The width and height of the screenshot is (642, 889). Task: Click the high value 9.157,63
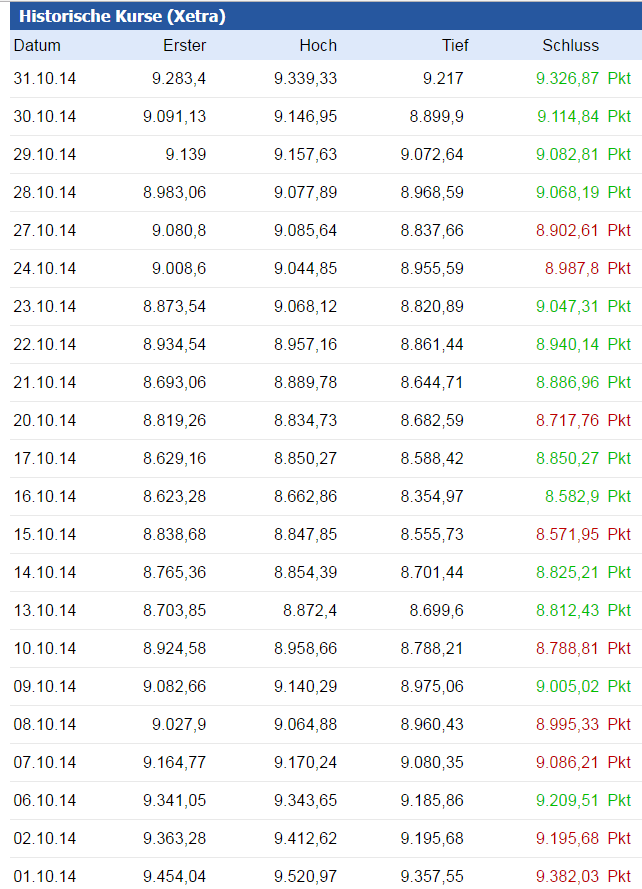click(x=305, y=154)
